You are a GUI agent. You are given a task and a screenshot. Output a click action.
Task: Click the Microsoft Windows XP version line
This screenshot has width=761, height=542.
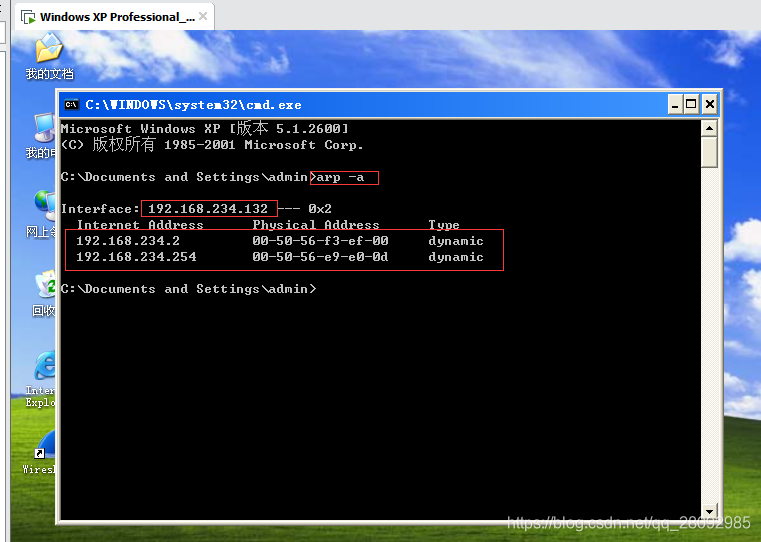205,129
